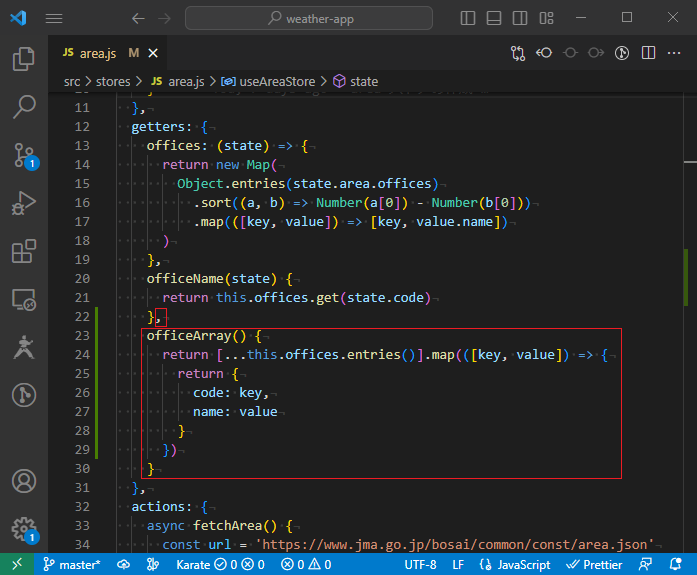This screenshot has height=575, width=697.
Task: Open the Explorer view in activity bar
Action: coord(24,59)
